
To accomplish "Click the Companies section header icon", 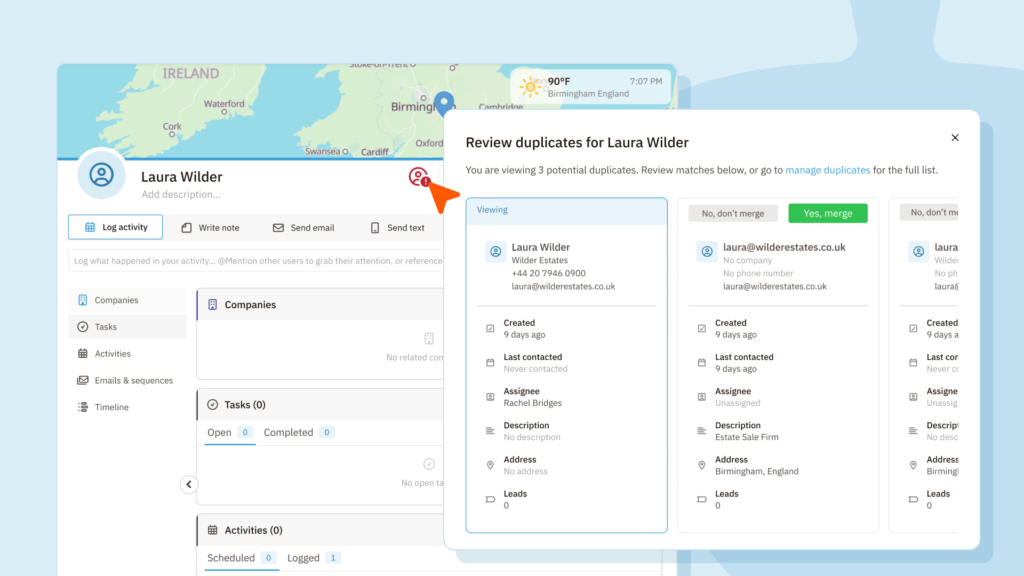I will 212,305.
